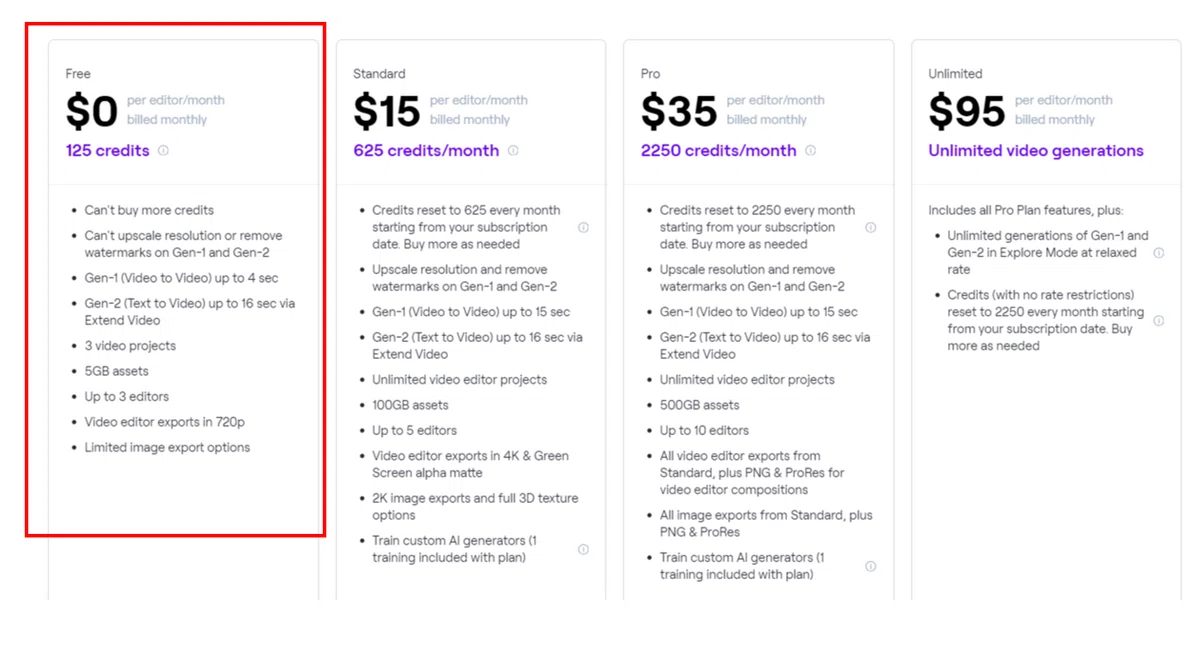The height and width of the screenshot is (654, 1200).
Task: Show info about credits with no rate restrictions
Action: [1159, 321]
